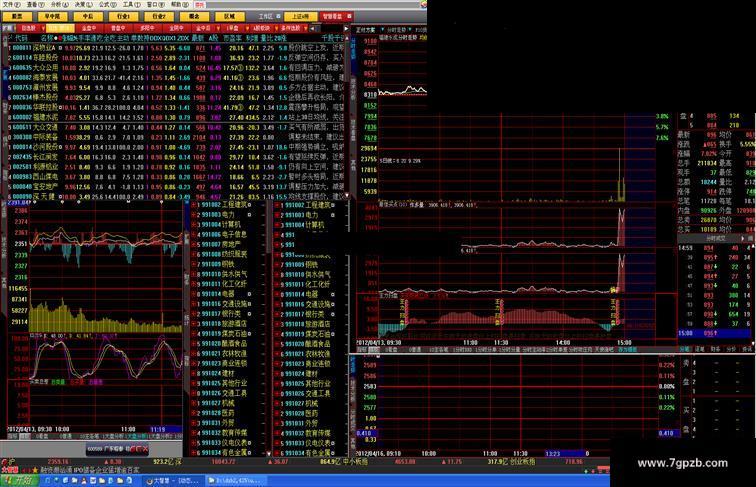This screenshot has height=487, width=756.
Task: Open the 分时走势 dropdown above the chart
Action: (410, 30)
